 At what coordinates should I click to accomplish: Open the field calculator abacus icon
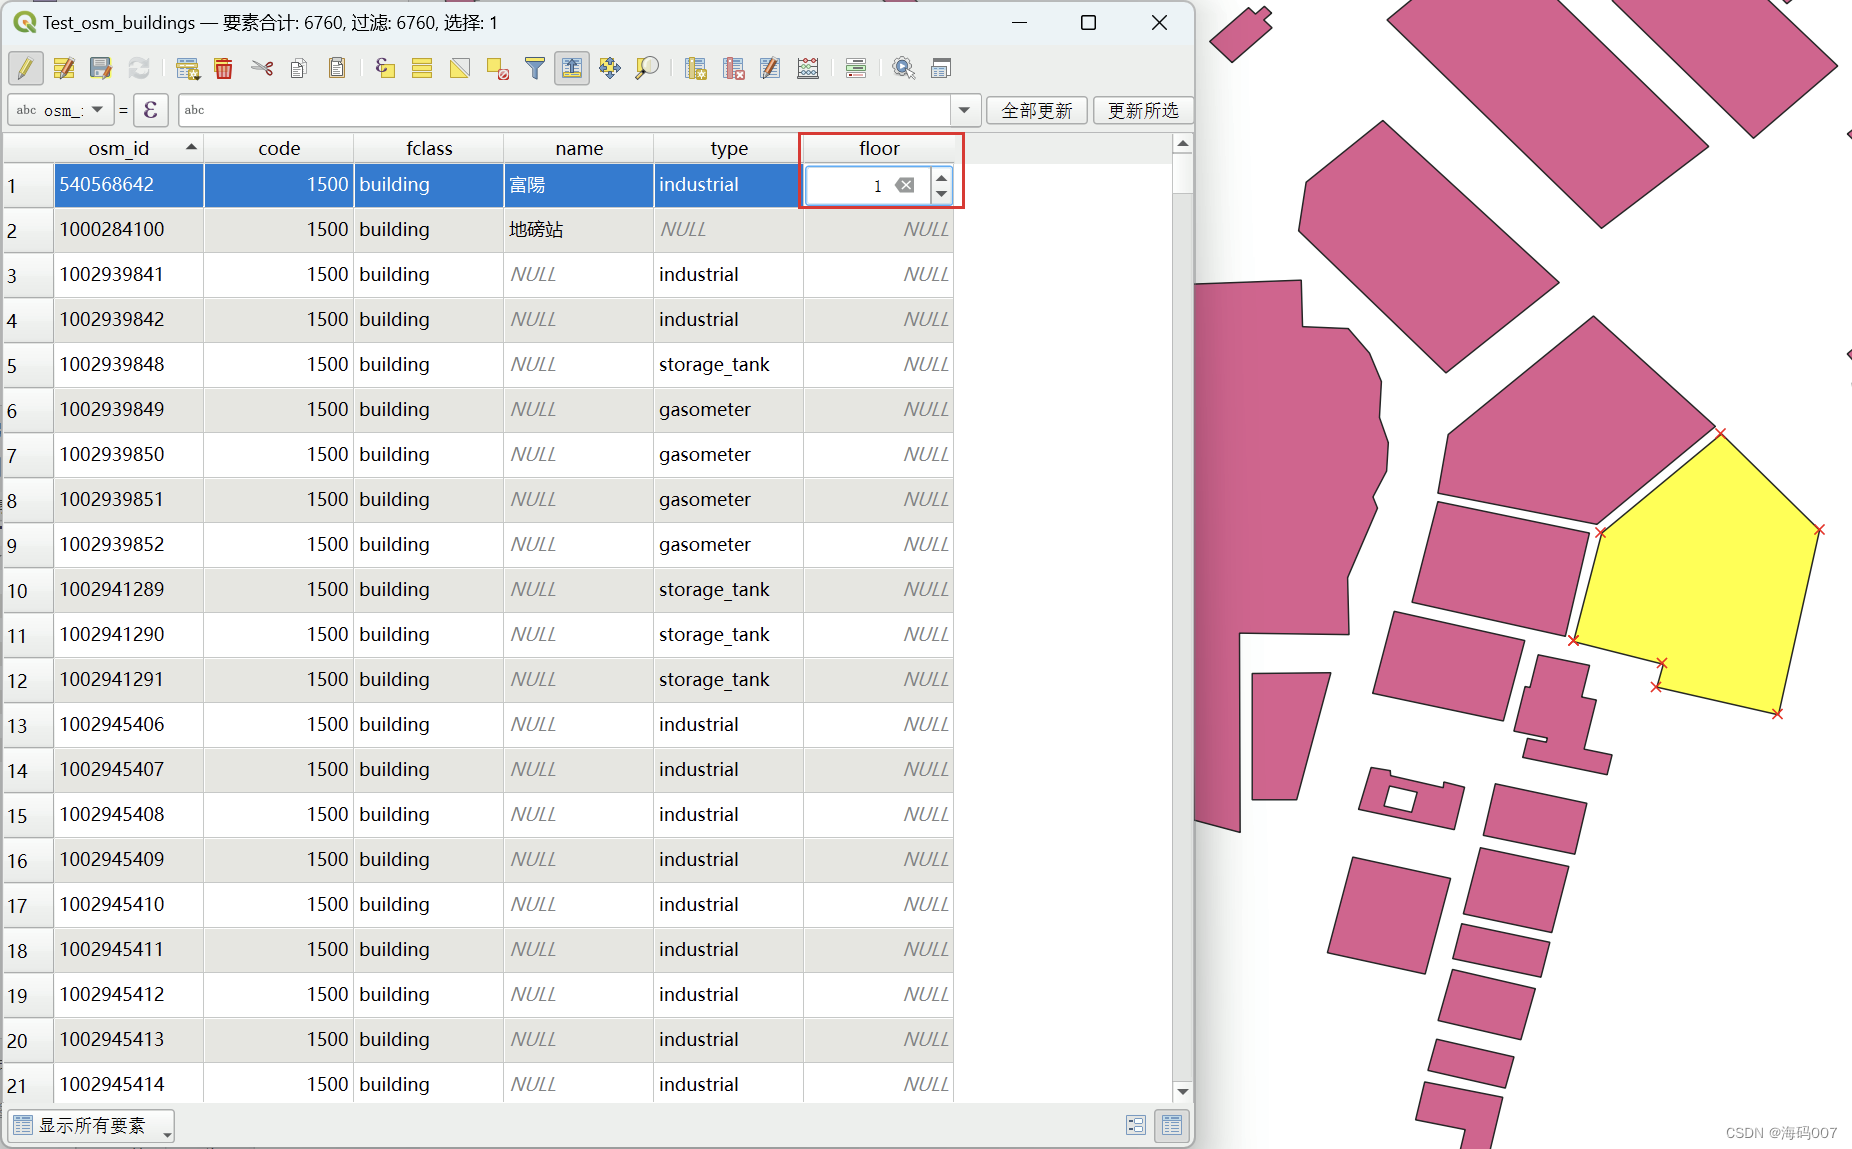pos(808,68)
